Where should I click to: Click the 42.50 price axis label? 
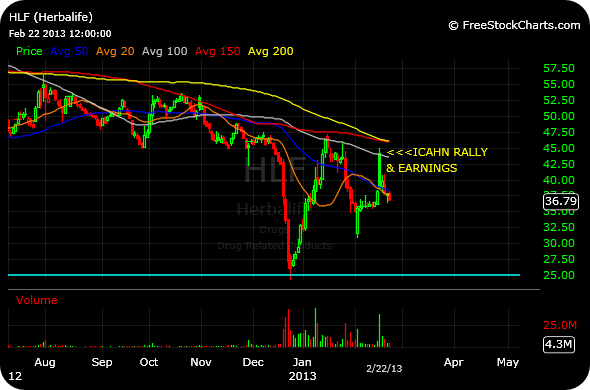(559, 164)
